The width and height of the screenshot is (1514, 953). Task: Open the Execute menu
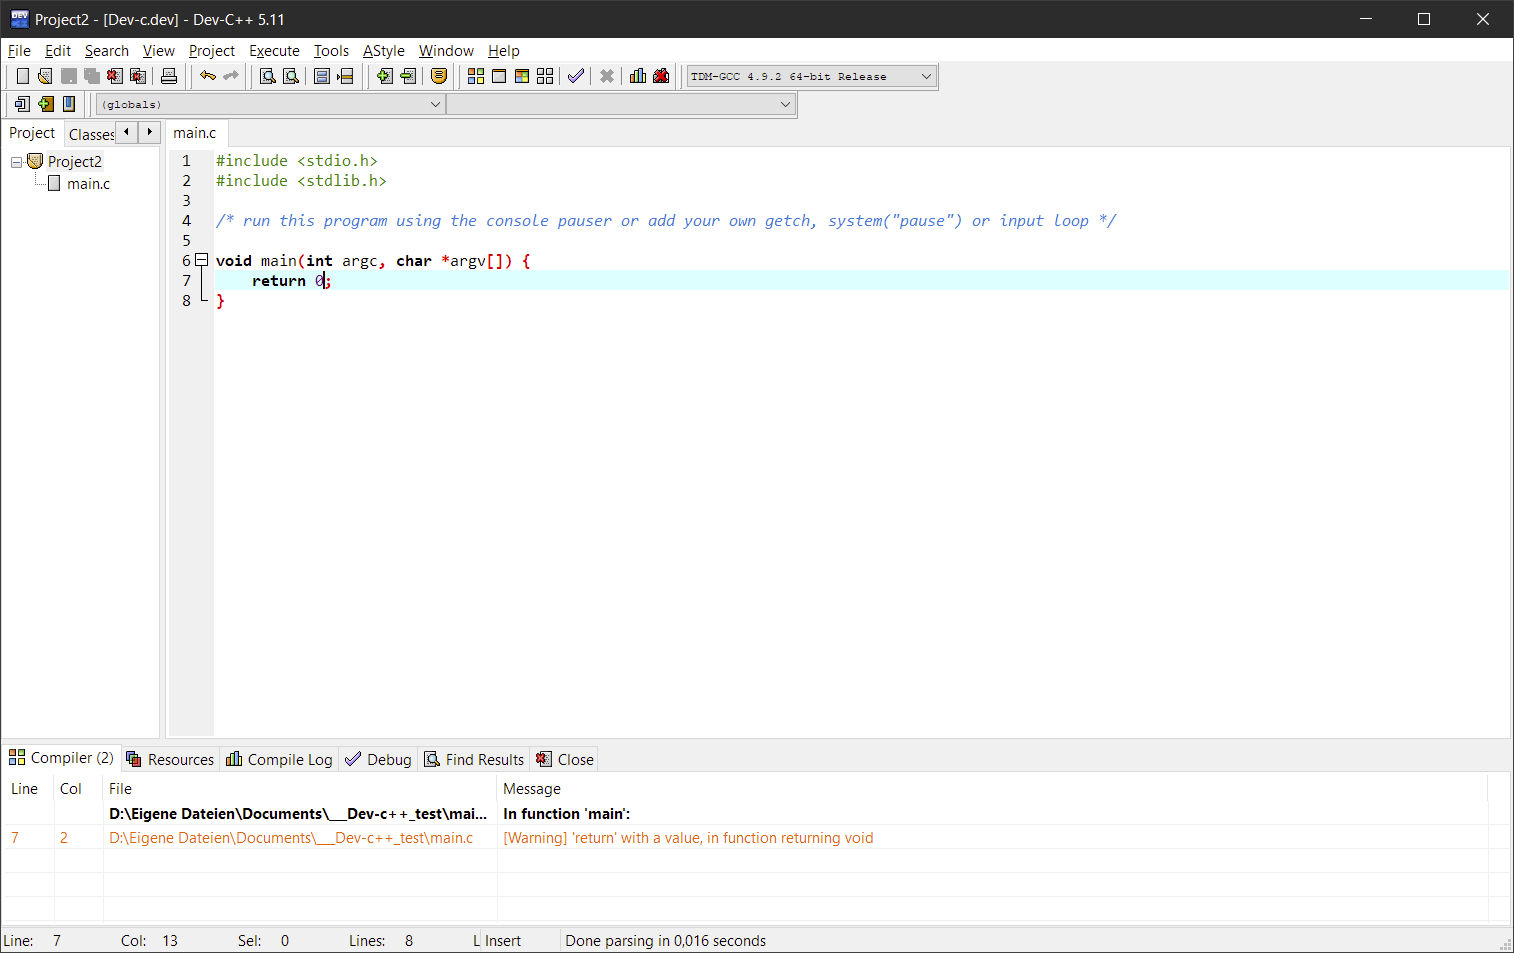pos(274,51)
